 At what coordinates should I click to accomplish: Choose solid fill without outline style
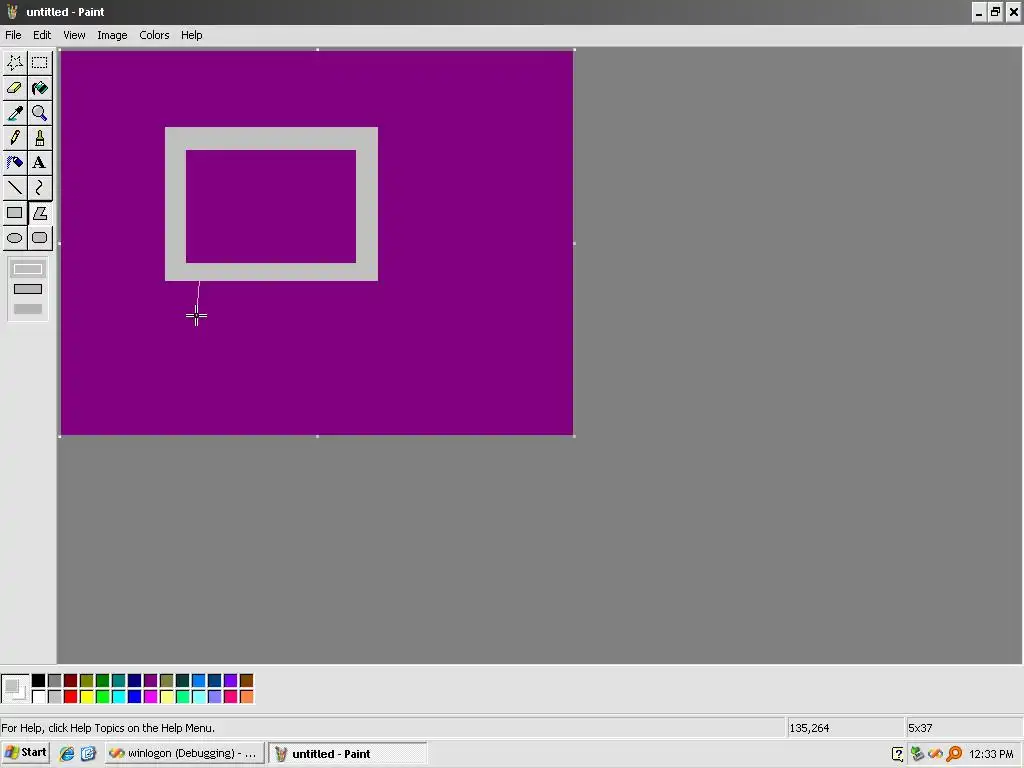[28, 309]
